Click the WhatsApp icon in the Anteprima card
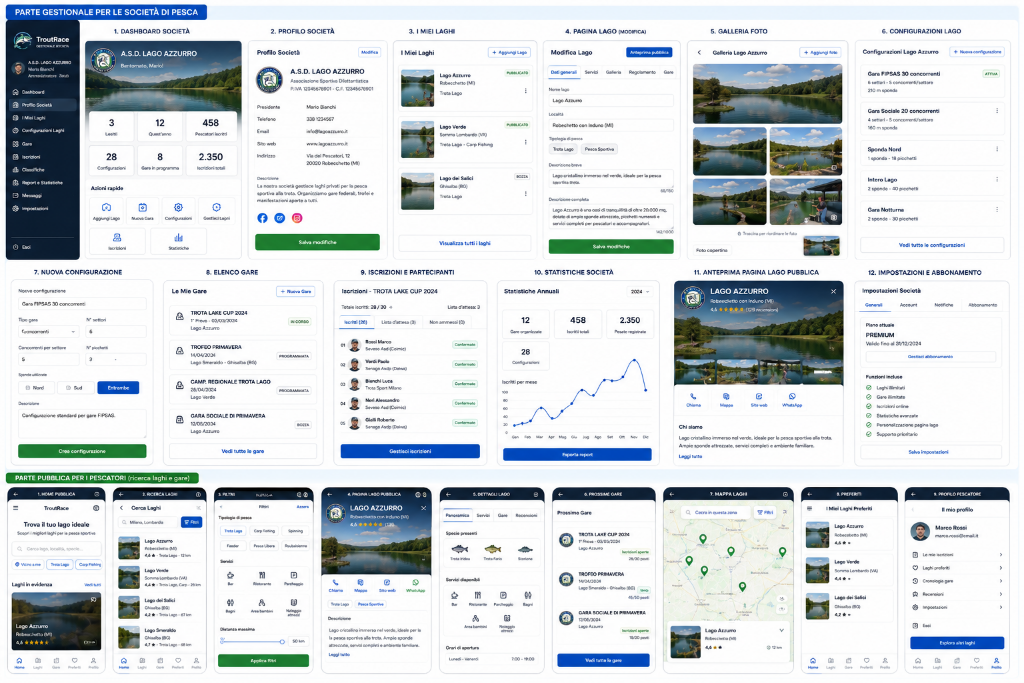 coord(792,396)
